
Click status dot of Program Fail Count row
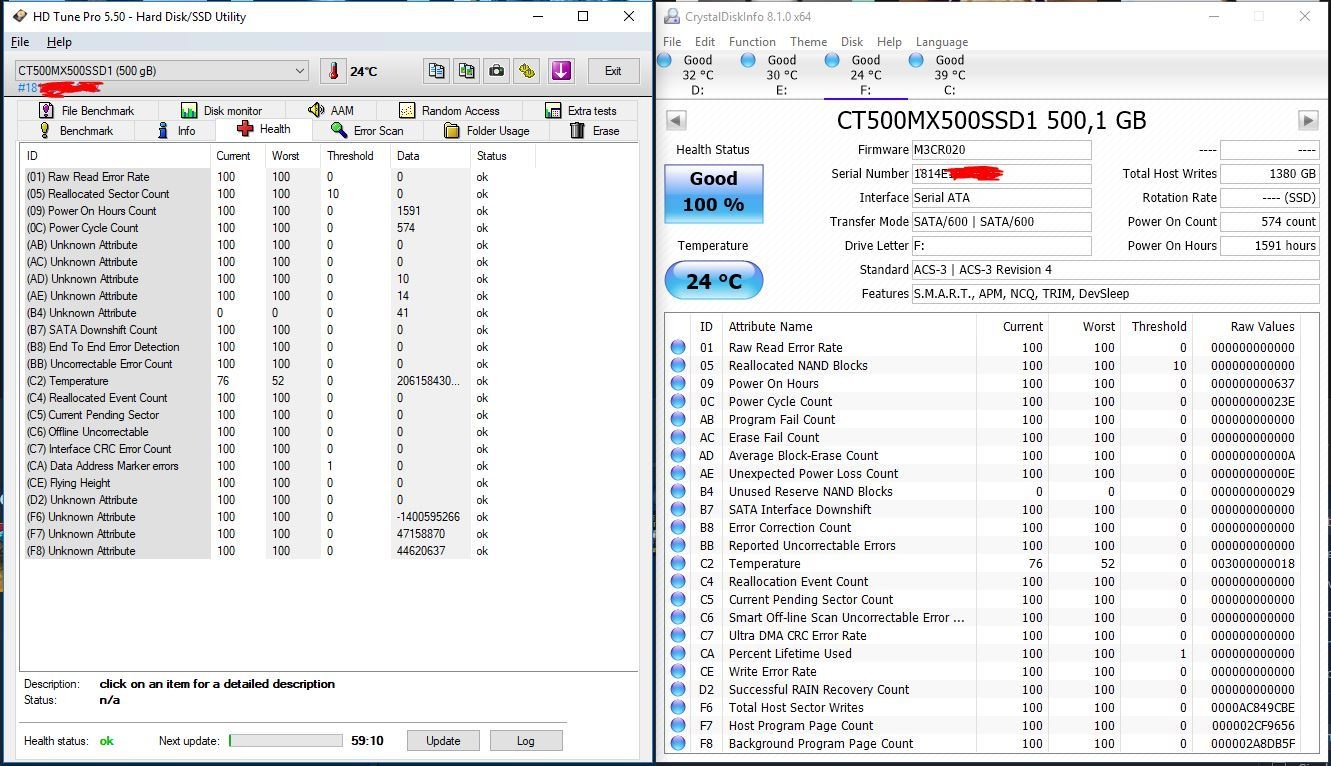click(678, 420)
